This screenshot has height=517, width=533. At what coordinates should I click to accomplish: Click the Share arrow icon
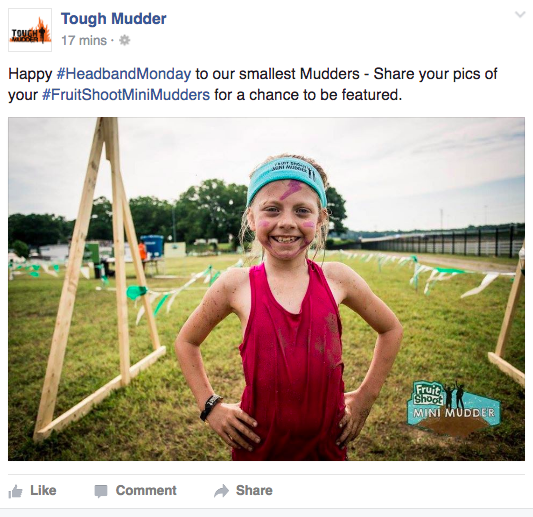coord(221,491)
